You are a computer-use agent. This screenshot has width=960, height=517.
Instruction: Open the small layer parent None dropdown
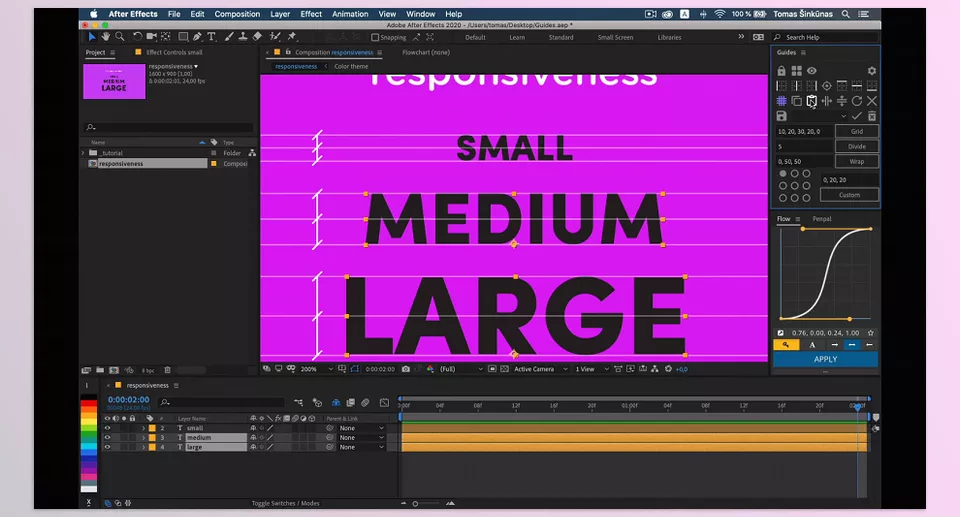tap(362, 428)
